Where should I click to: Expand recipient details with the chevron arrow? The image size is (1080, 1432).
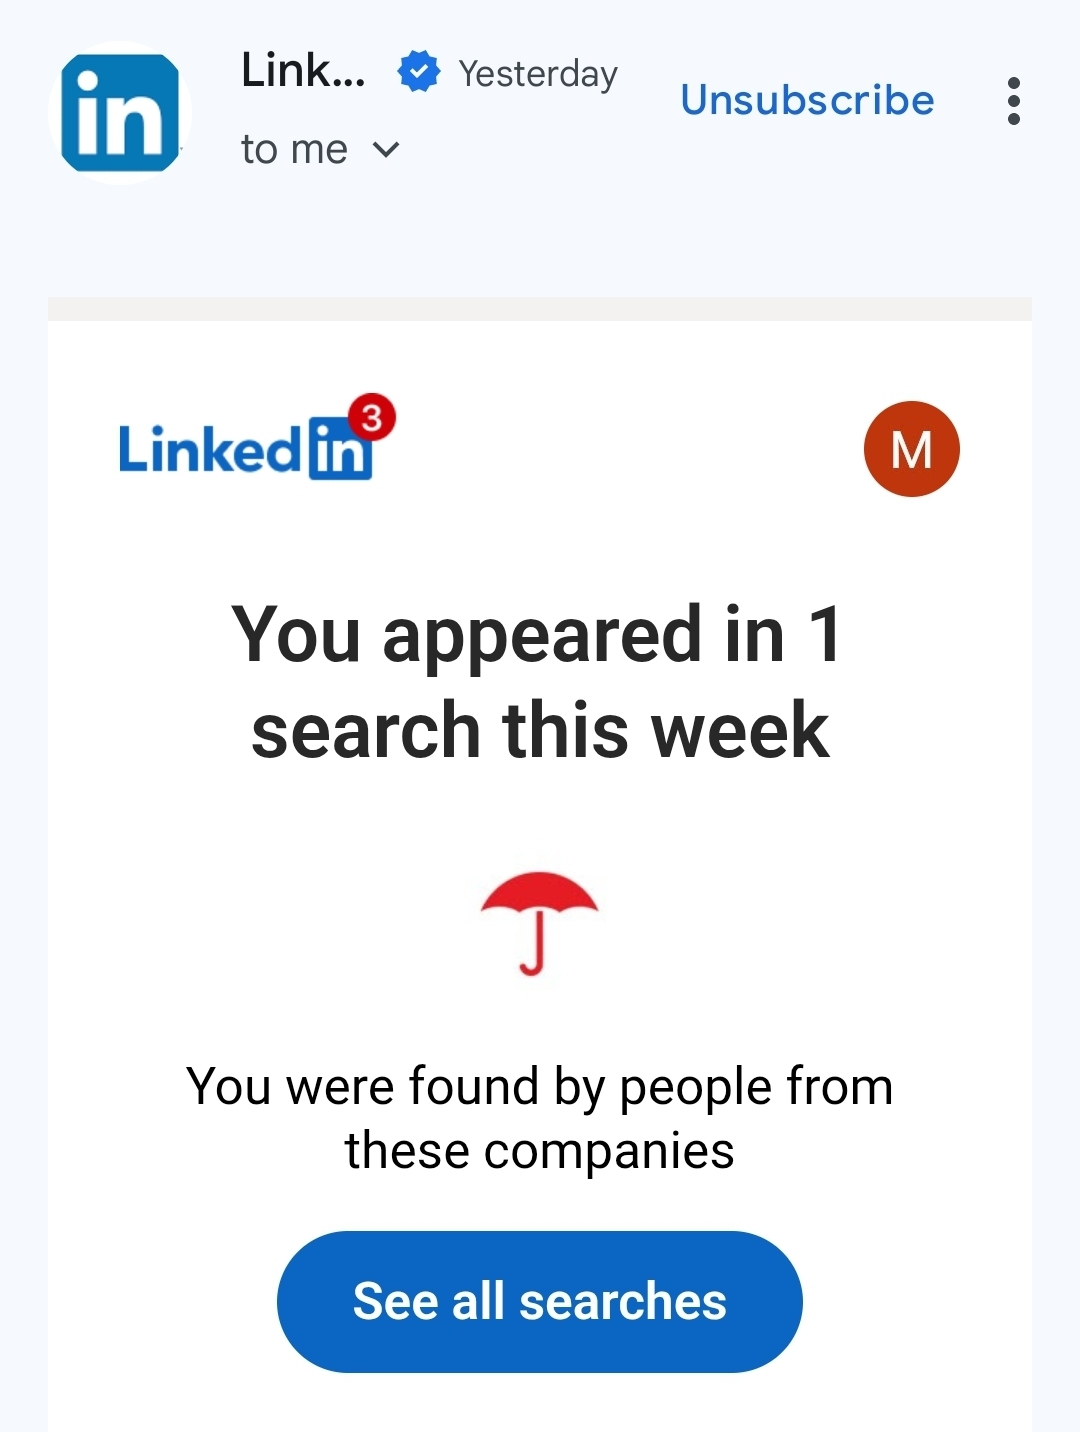386,150
